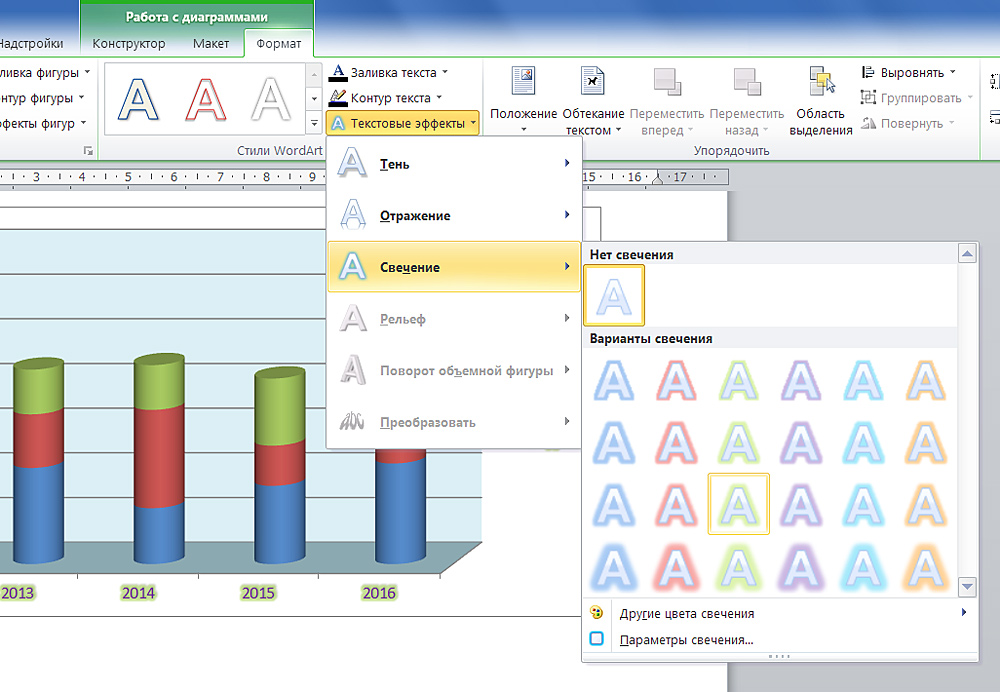Viewport: 1000px width, 692px height.
Task: Open the Текстовые эффекты dropdown
Action: pos(402,123)
